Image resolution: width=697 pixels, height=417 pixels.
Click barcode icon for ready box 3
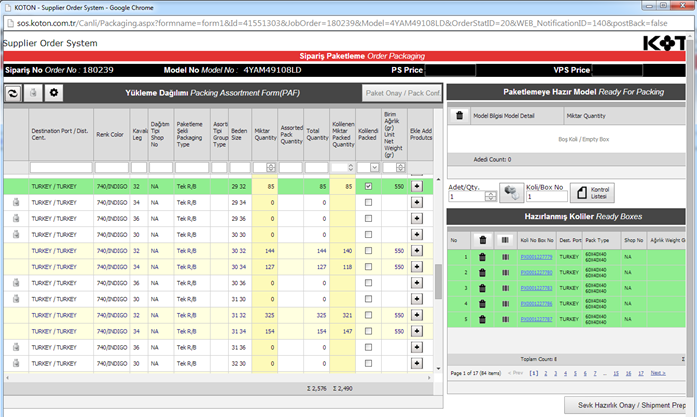tap(505, 288)
